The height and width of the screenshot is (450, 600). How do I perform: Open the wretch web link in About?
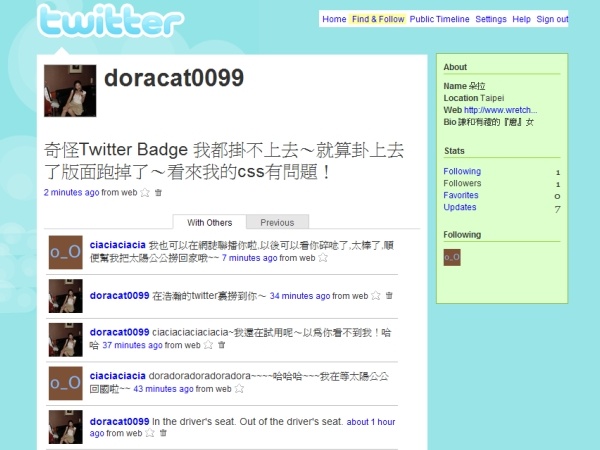coord(501,110)
